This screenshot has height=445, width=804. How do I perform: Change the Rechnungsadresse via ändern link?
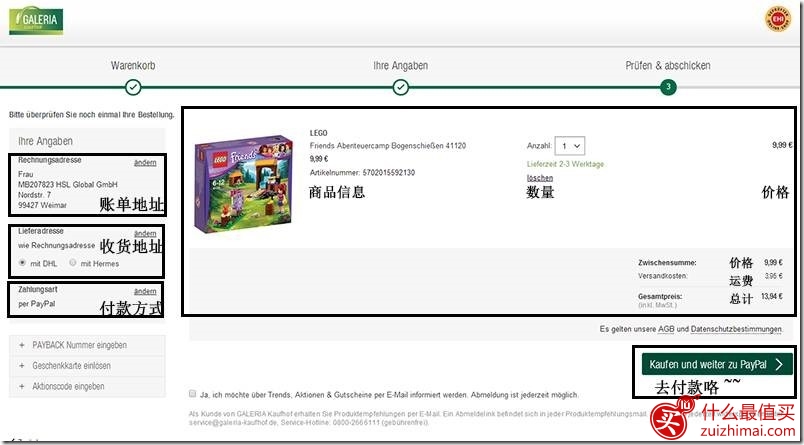(145, 163)
